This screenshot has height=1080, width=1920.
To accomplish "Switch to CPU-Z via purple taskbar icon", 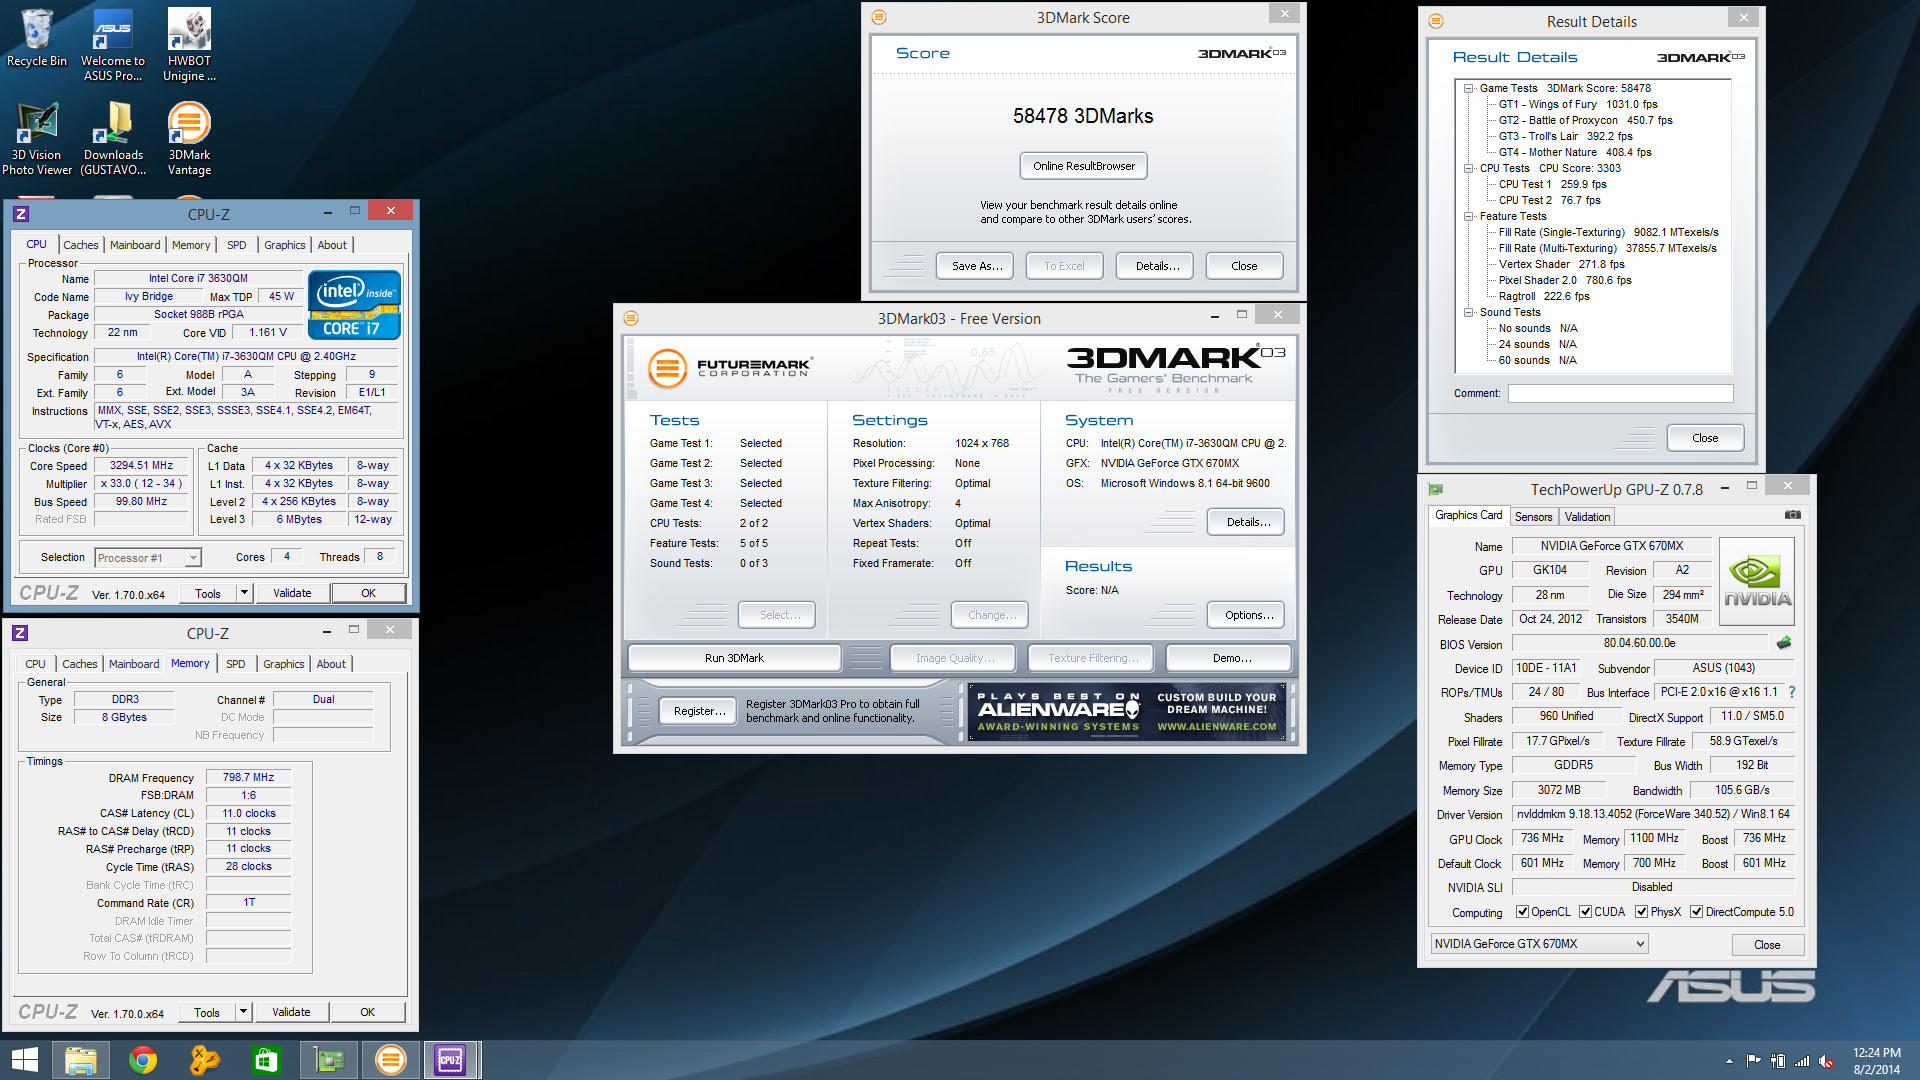I will (x=451, y=1060).
